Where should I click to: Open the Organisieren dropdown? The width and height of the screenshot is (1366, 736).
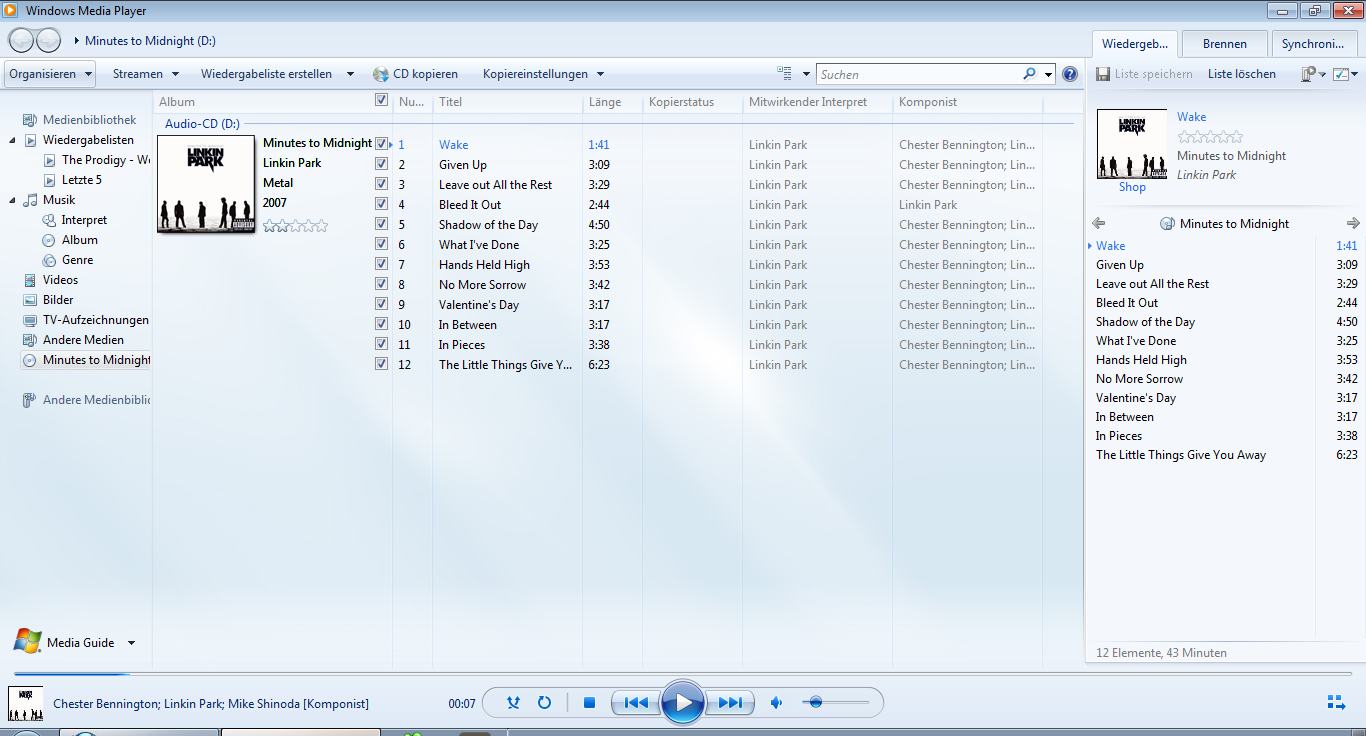pyautogui.click(x=50, y=74)
